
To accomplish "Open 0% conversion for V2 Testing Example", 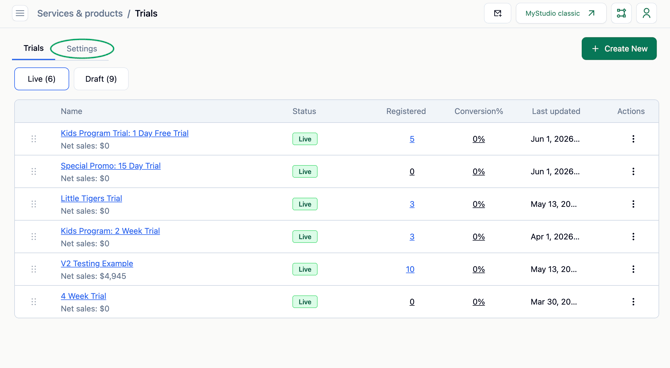I will point(479,269).
